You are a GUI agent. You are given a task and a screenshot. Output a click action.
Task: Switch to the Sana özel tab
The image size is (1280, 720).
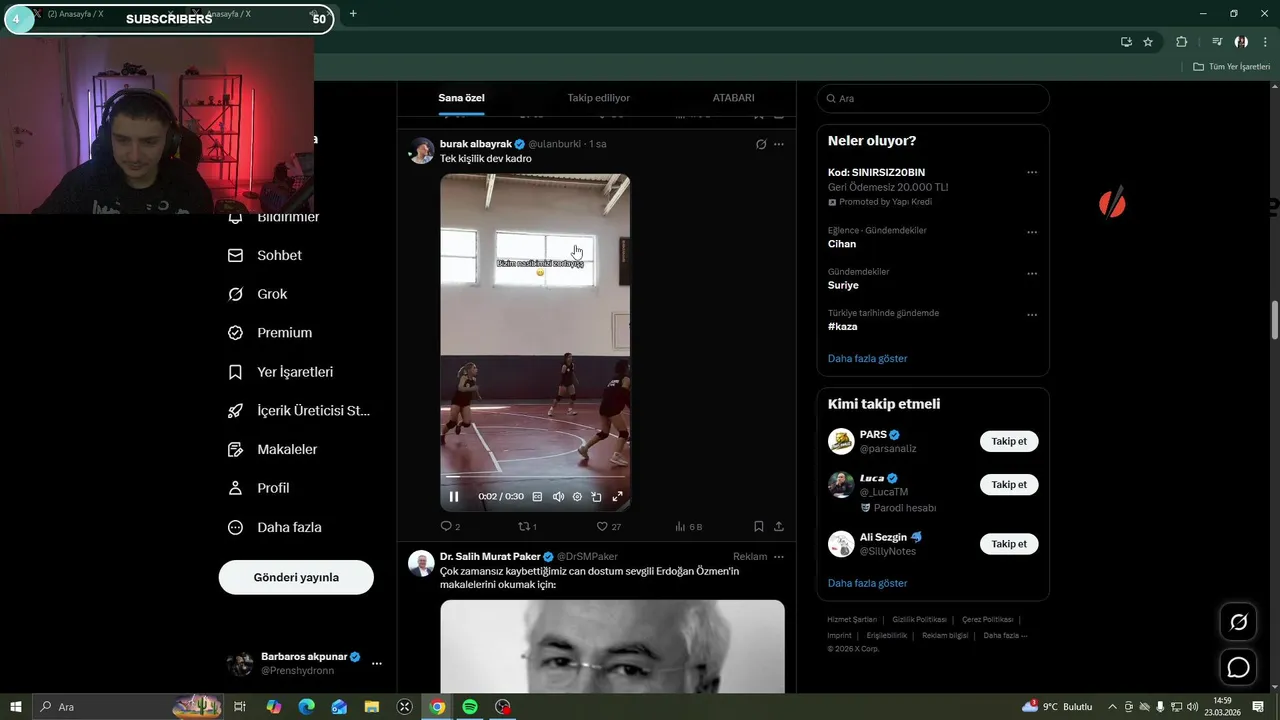(461, 98)
